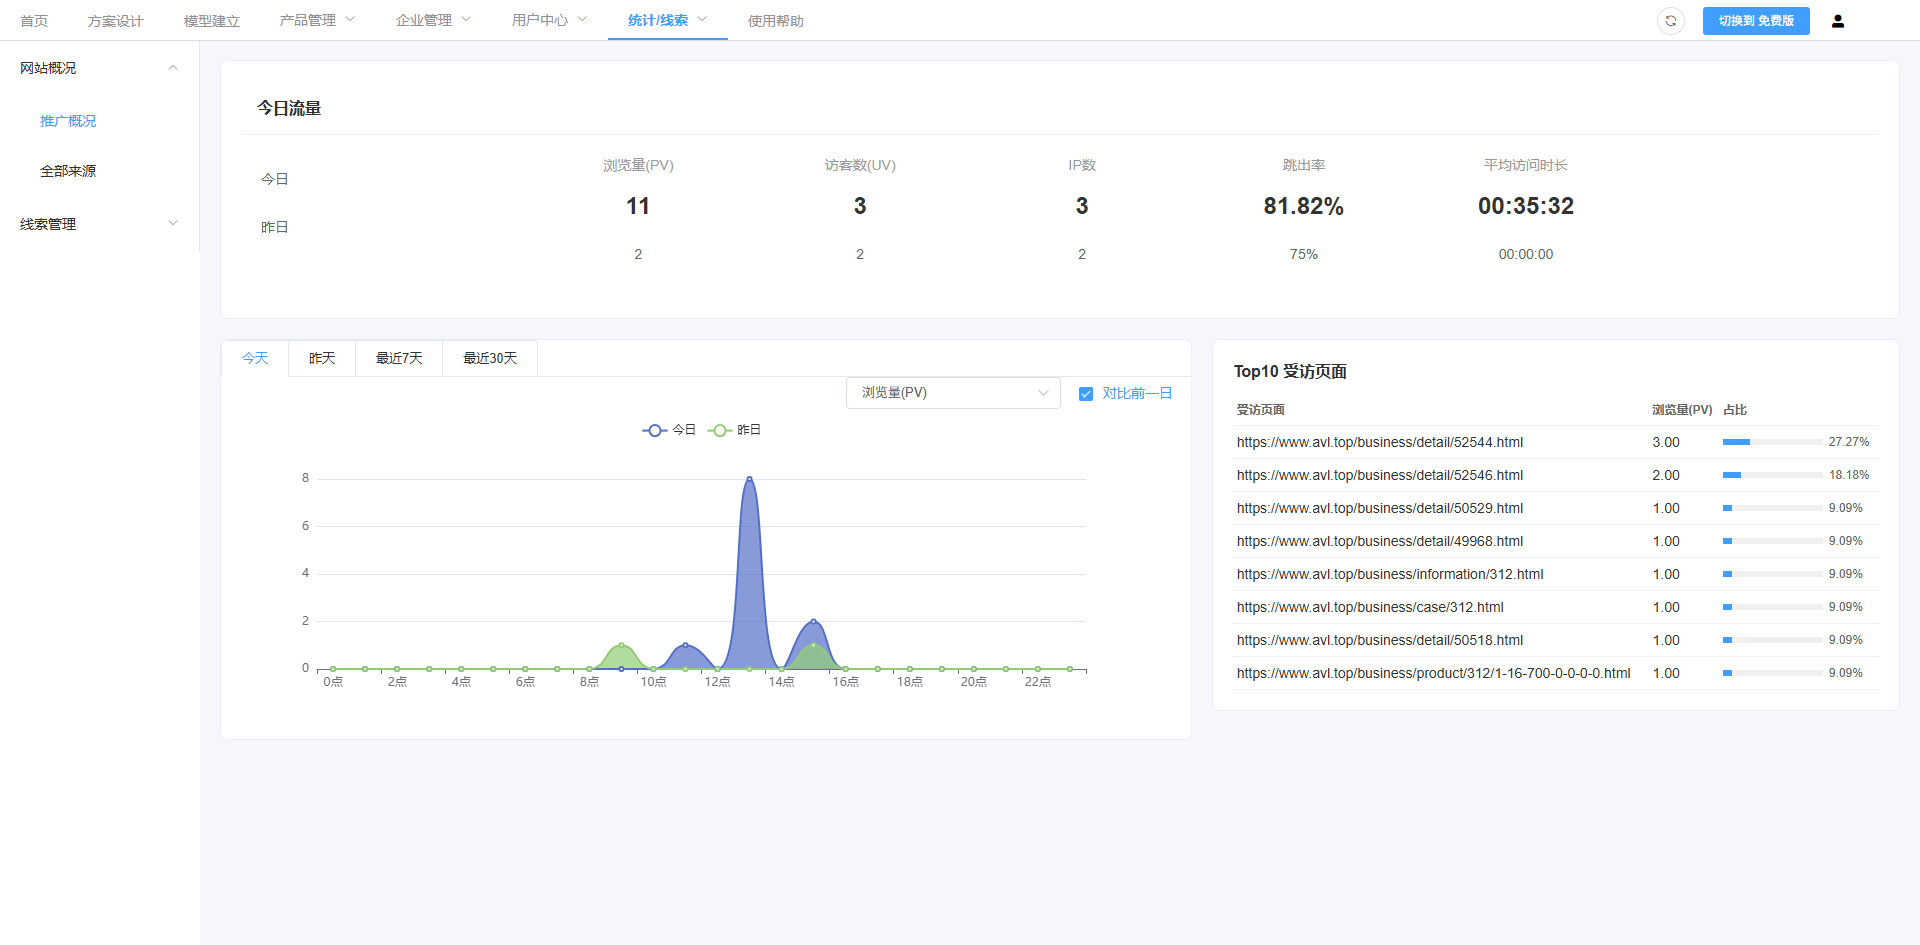Click the 浏览量(PV) column header in Top10 table
This screenshot has width=1920, height=945.
(1682, 410)
